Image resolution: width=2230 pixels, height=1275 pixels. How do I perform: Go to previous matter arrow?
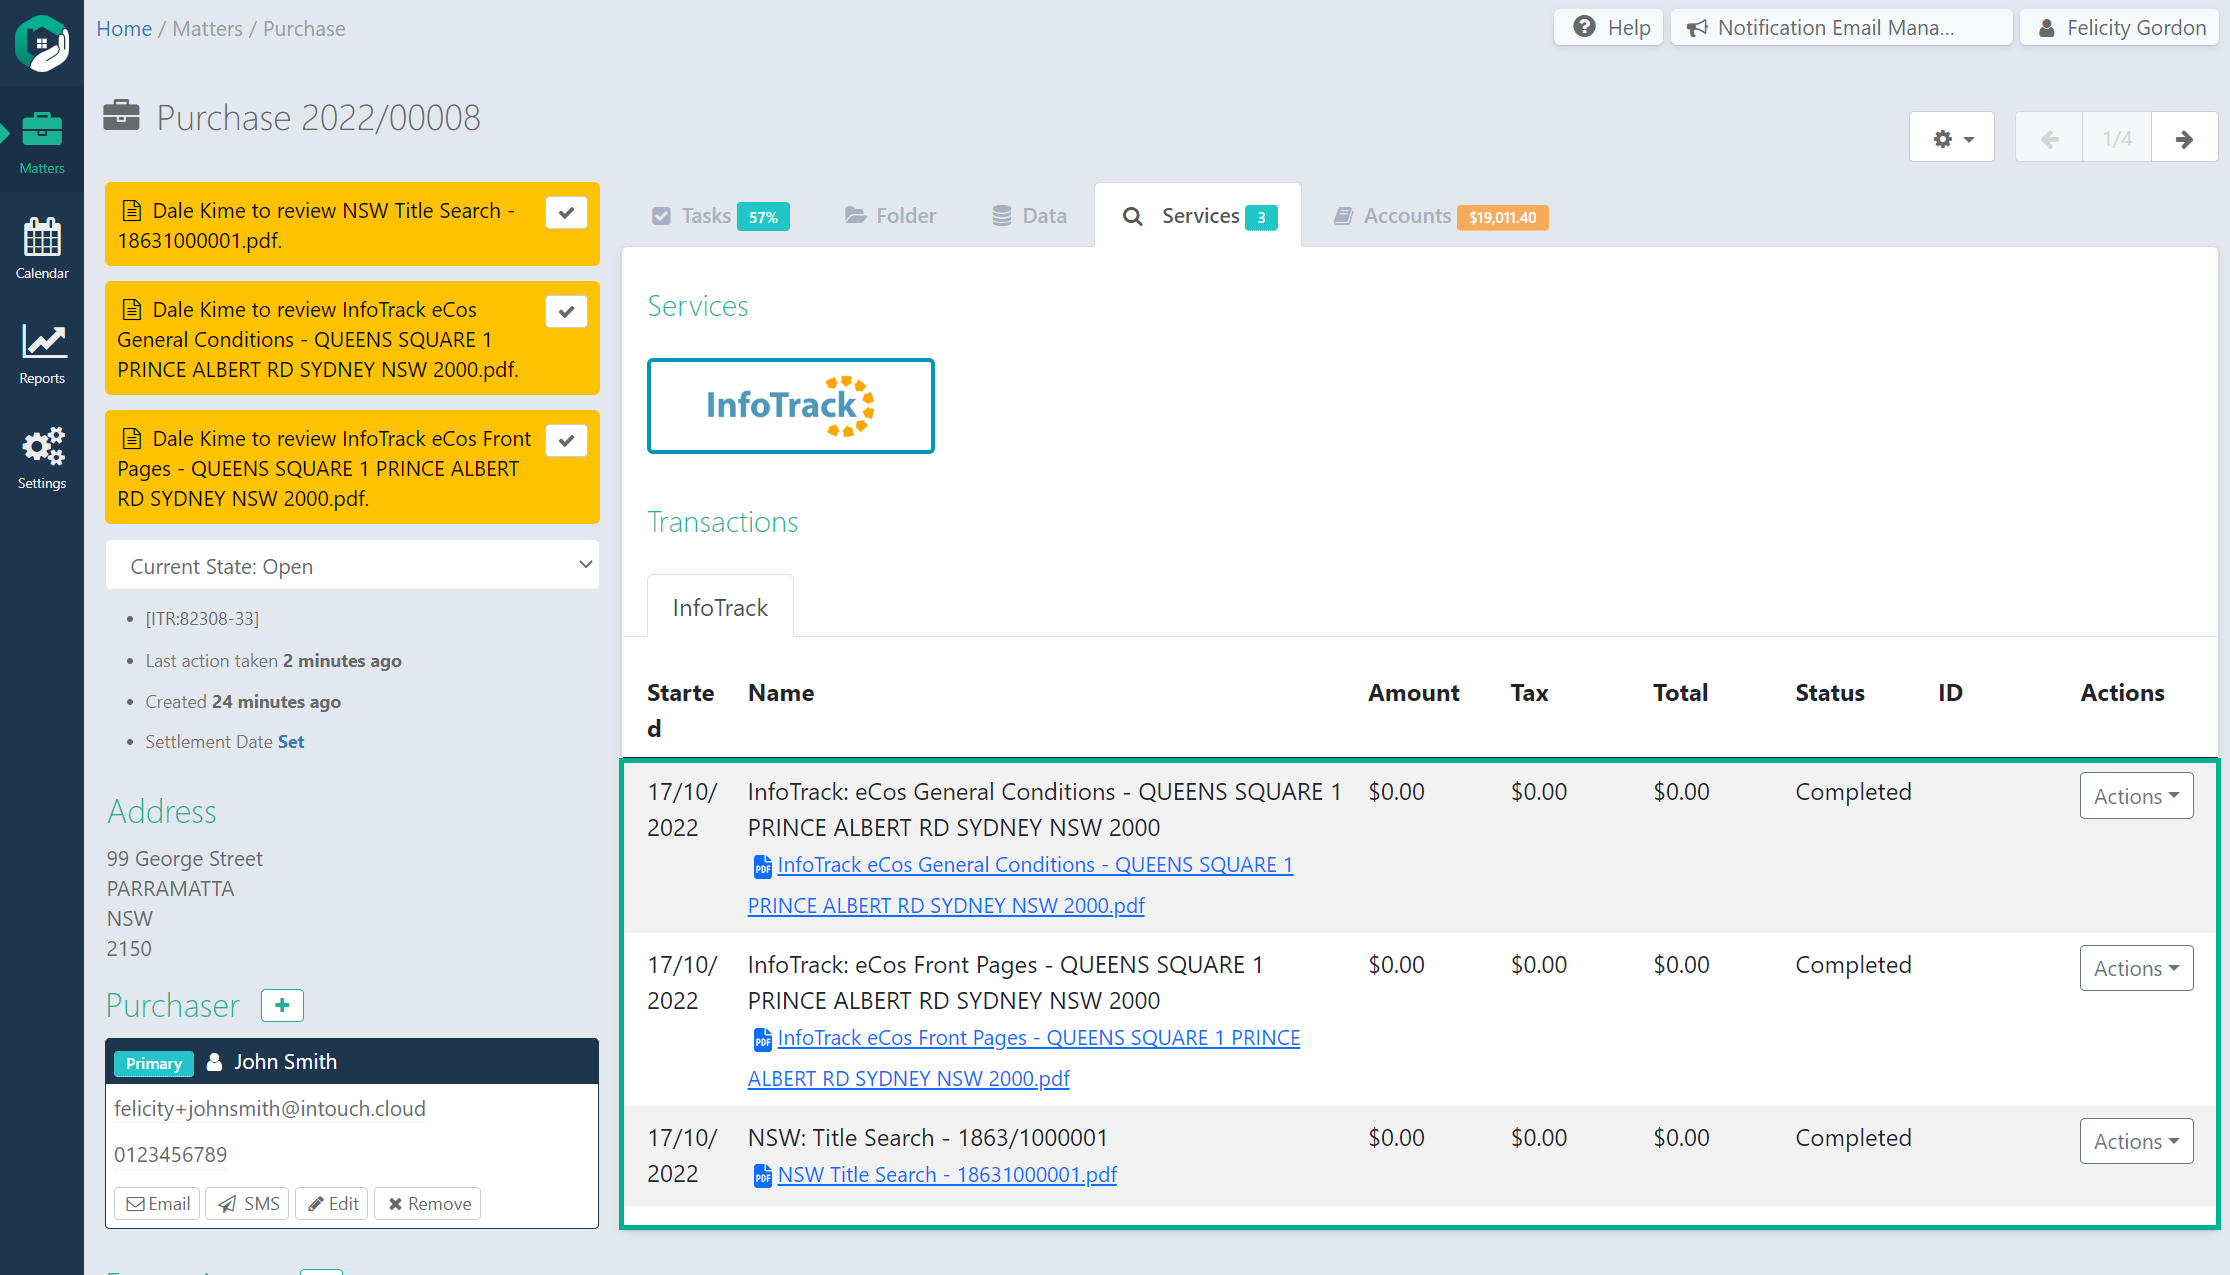coord(2049,138)
